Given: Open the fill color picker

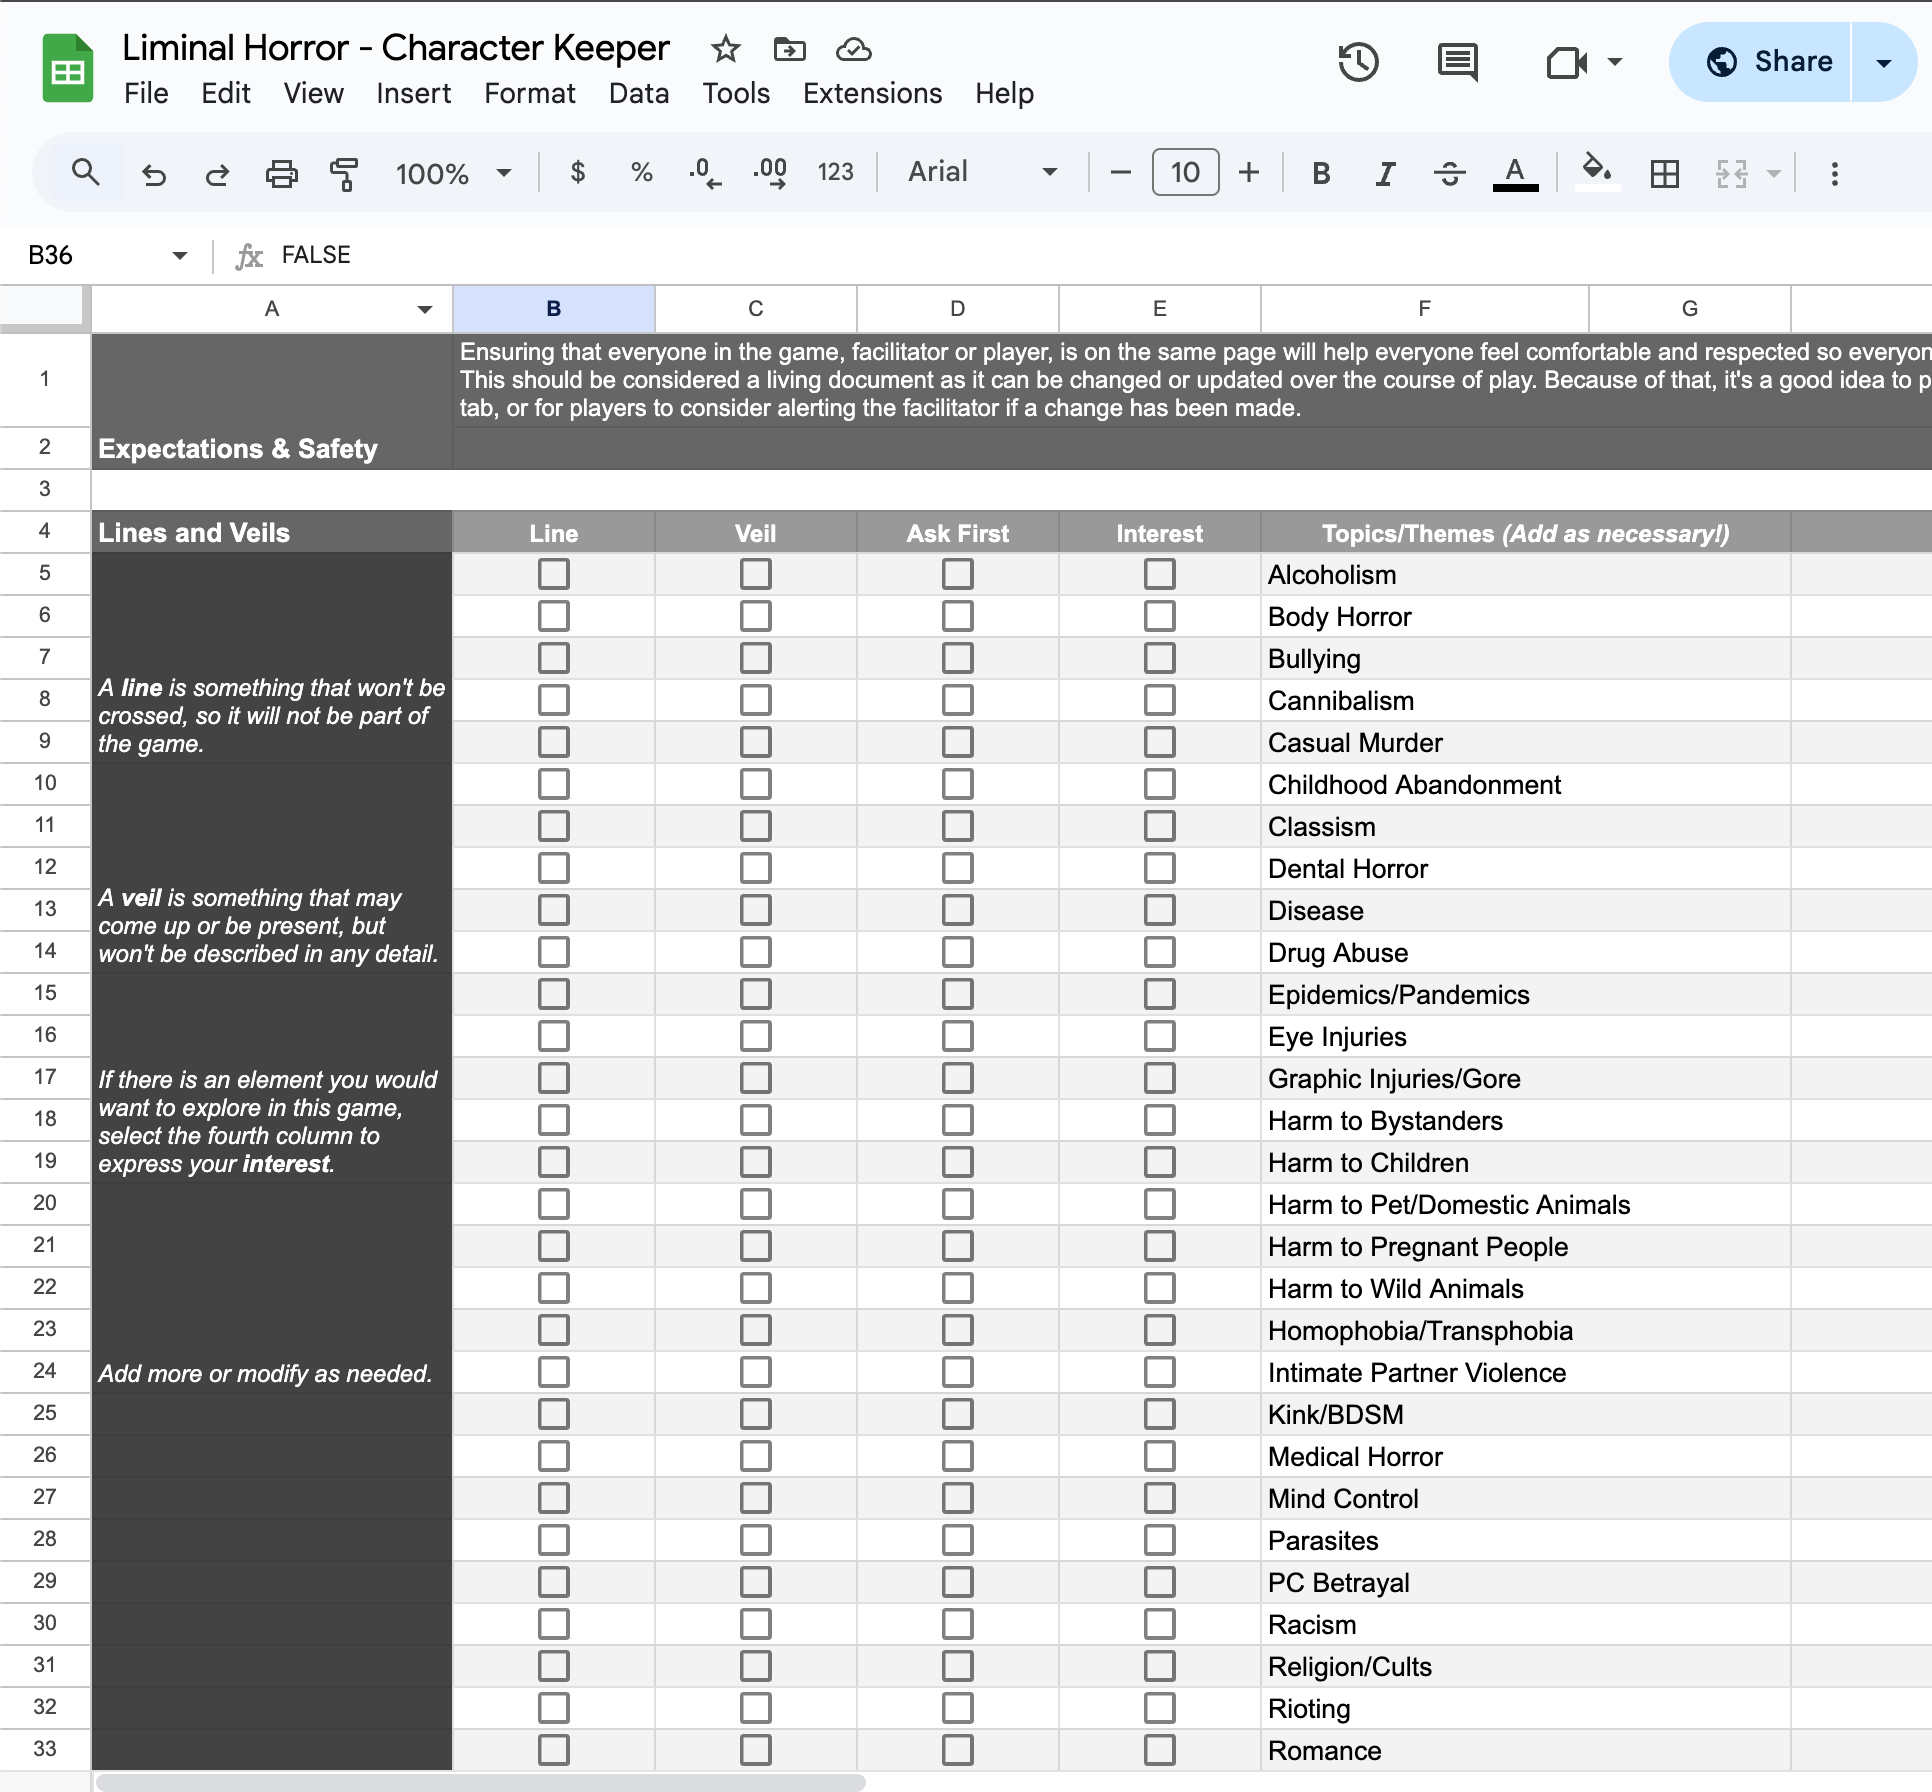Looking at the screenshot, I should pyautogui.click(x=1597, y=172).
